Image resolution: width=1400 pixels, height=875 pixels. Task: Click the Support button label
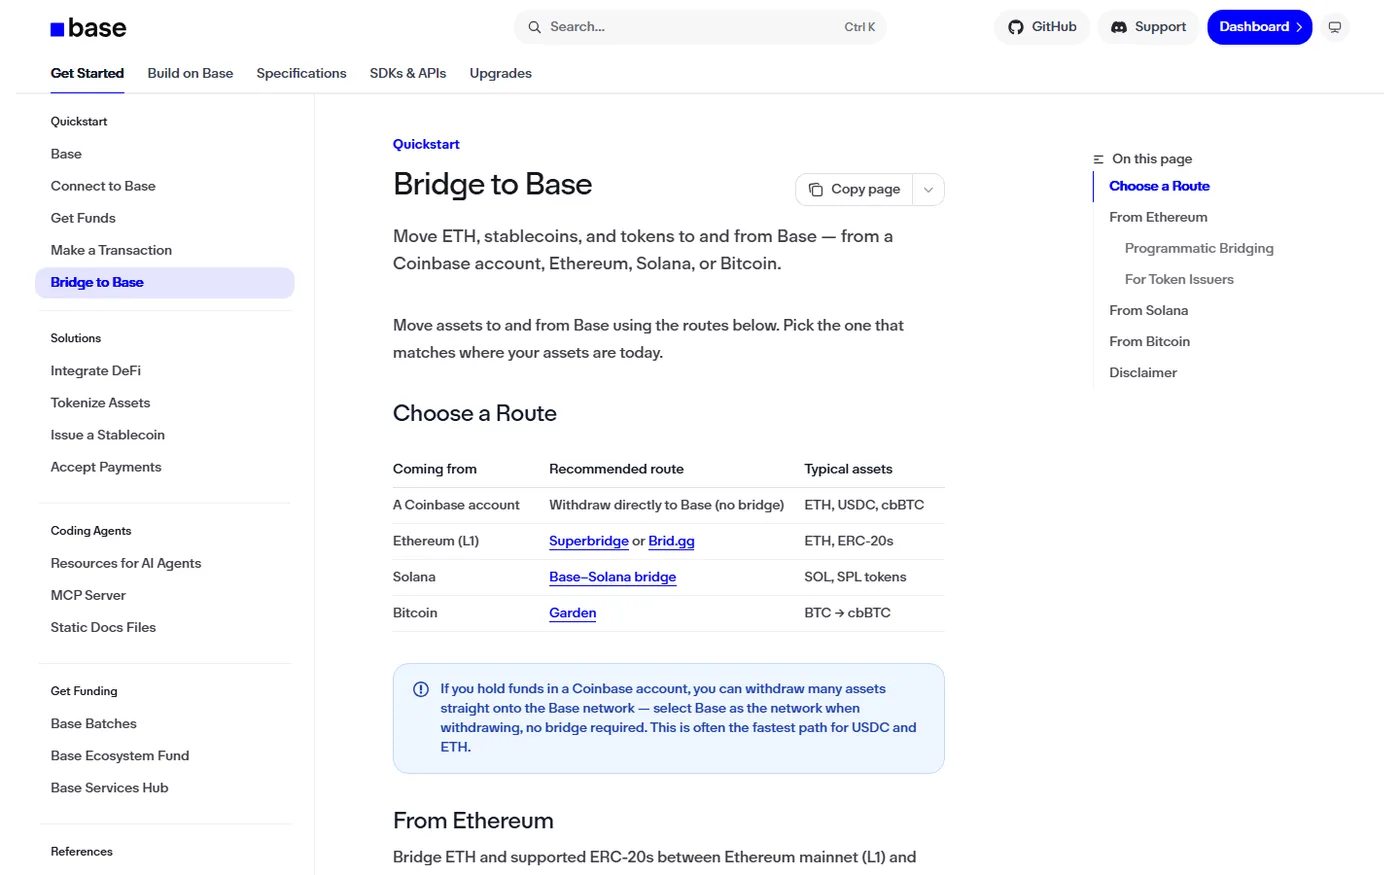pos(1160,27)
